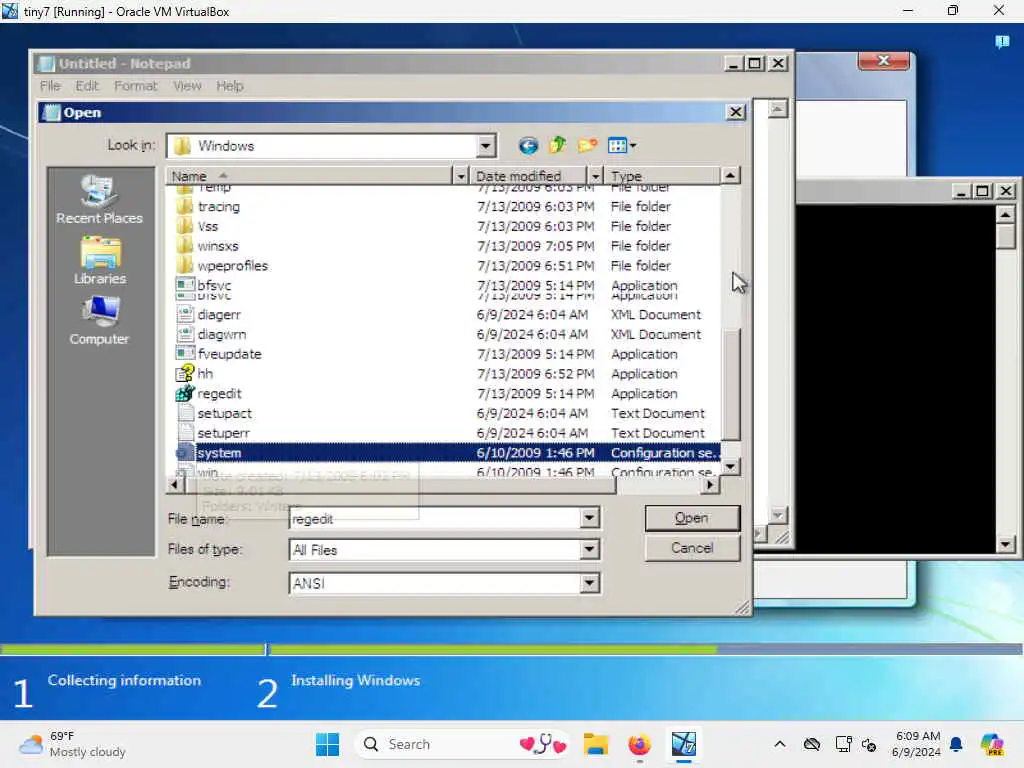Select the bfsvc application file
Image resolution: width=1024 pixels, height=768 pixels.
tap(214, 285)
